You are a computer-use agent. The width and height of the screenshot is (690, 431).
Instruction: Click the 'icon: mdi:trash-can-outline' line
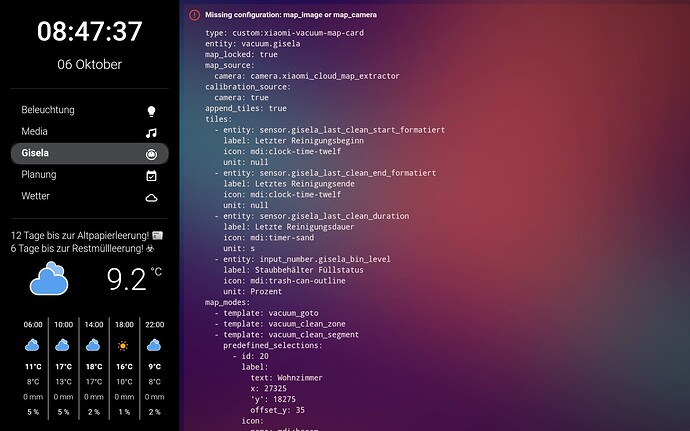[284, 281]
